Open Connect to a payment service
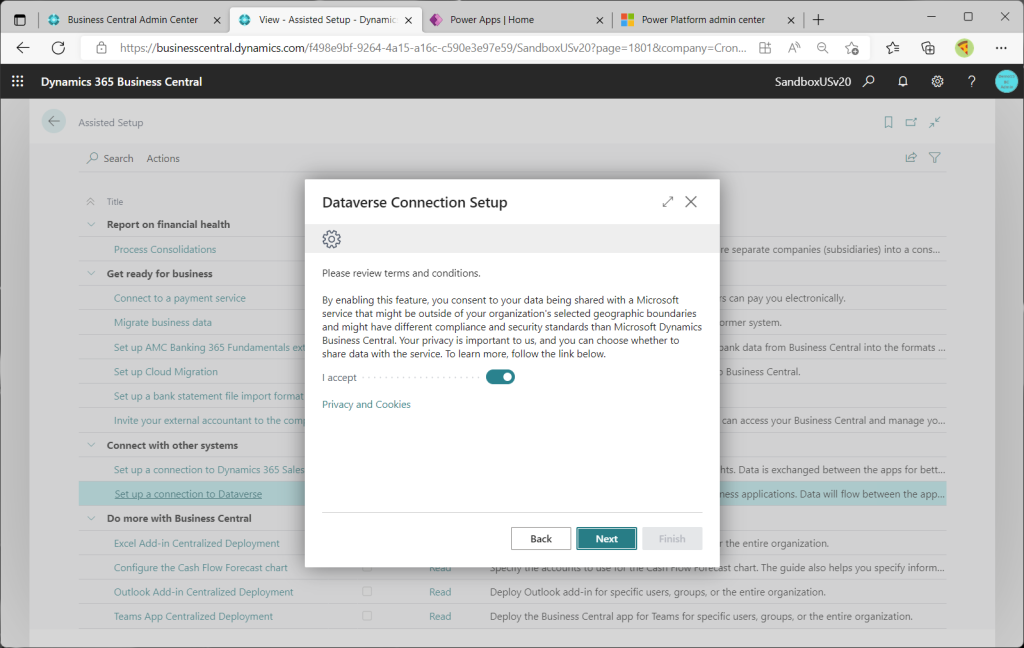The height and width of the screenshot is (648, 1024). (x=180, y=298)
